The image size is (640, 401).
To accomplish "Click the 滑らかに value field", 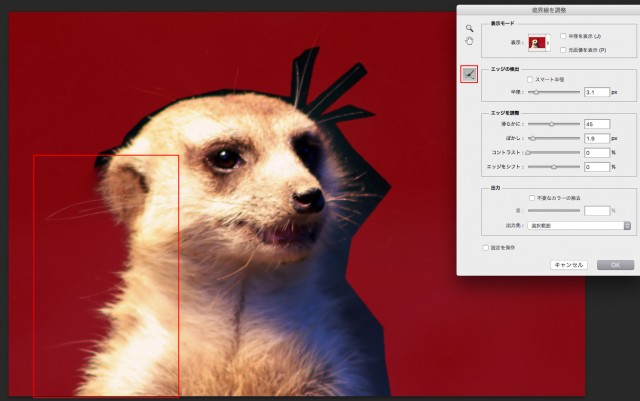I will (x=596, y=124).
